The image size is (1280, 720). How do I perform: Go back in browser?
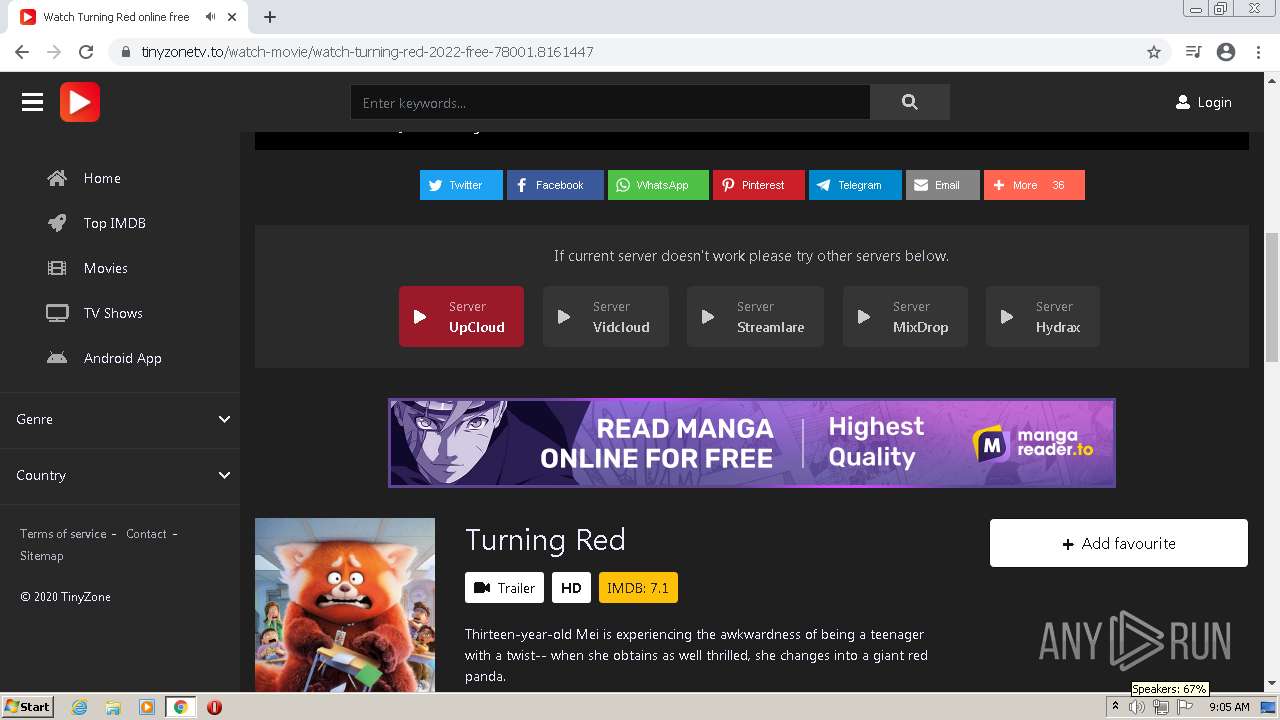coord(22,52)
